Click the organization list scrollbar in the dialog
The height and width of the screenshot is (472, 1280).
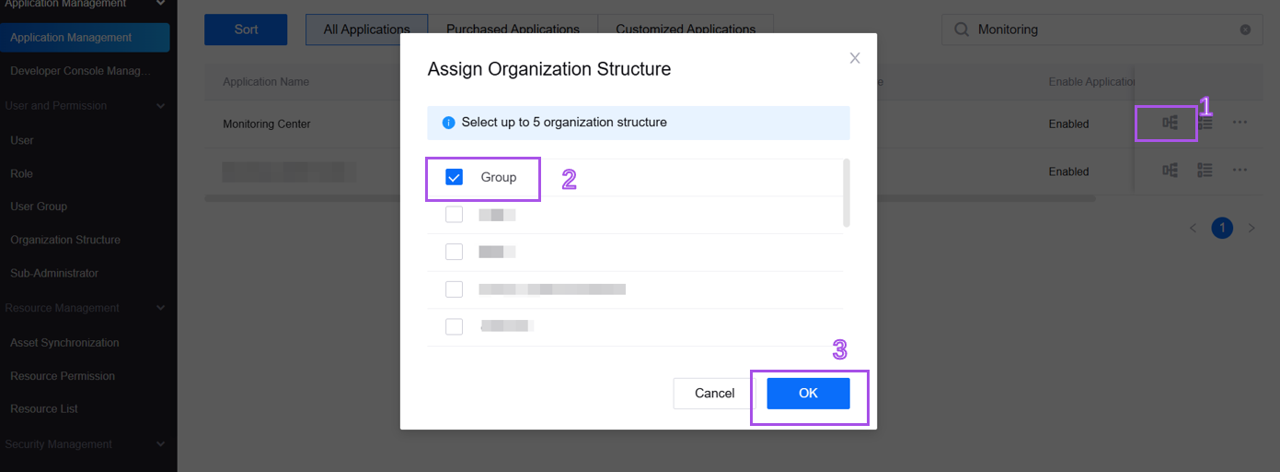pos(846,193)
